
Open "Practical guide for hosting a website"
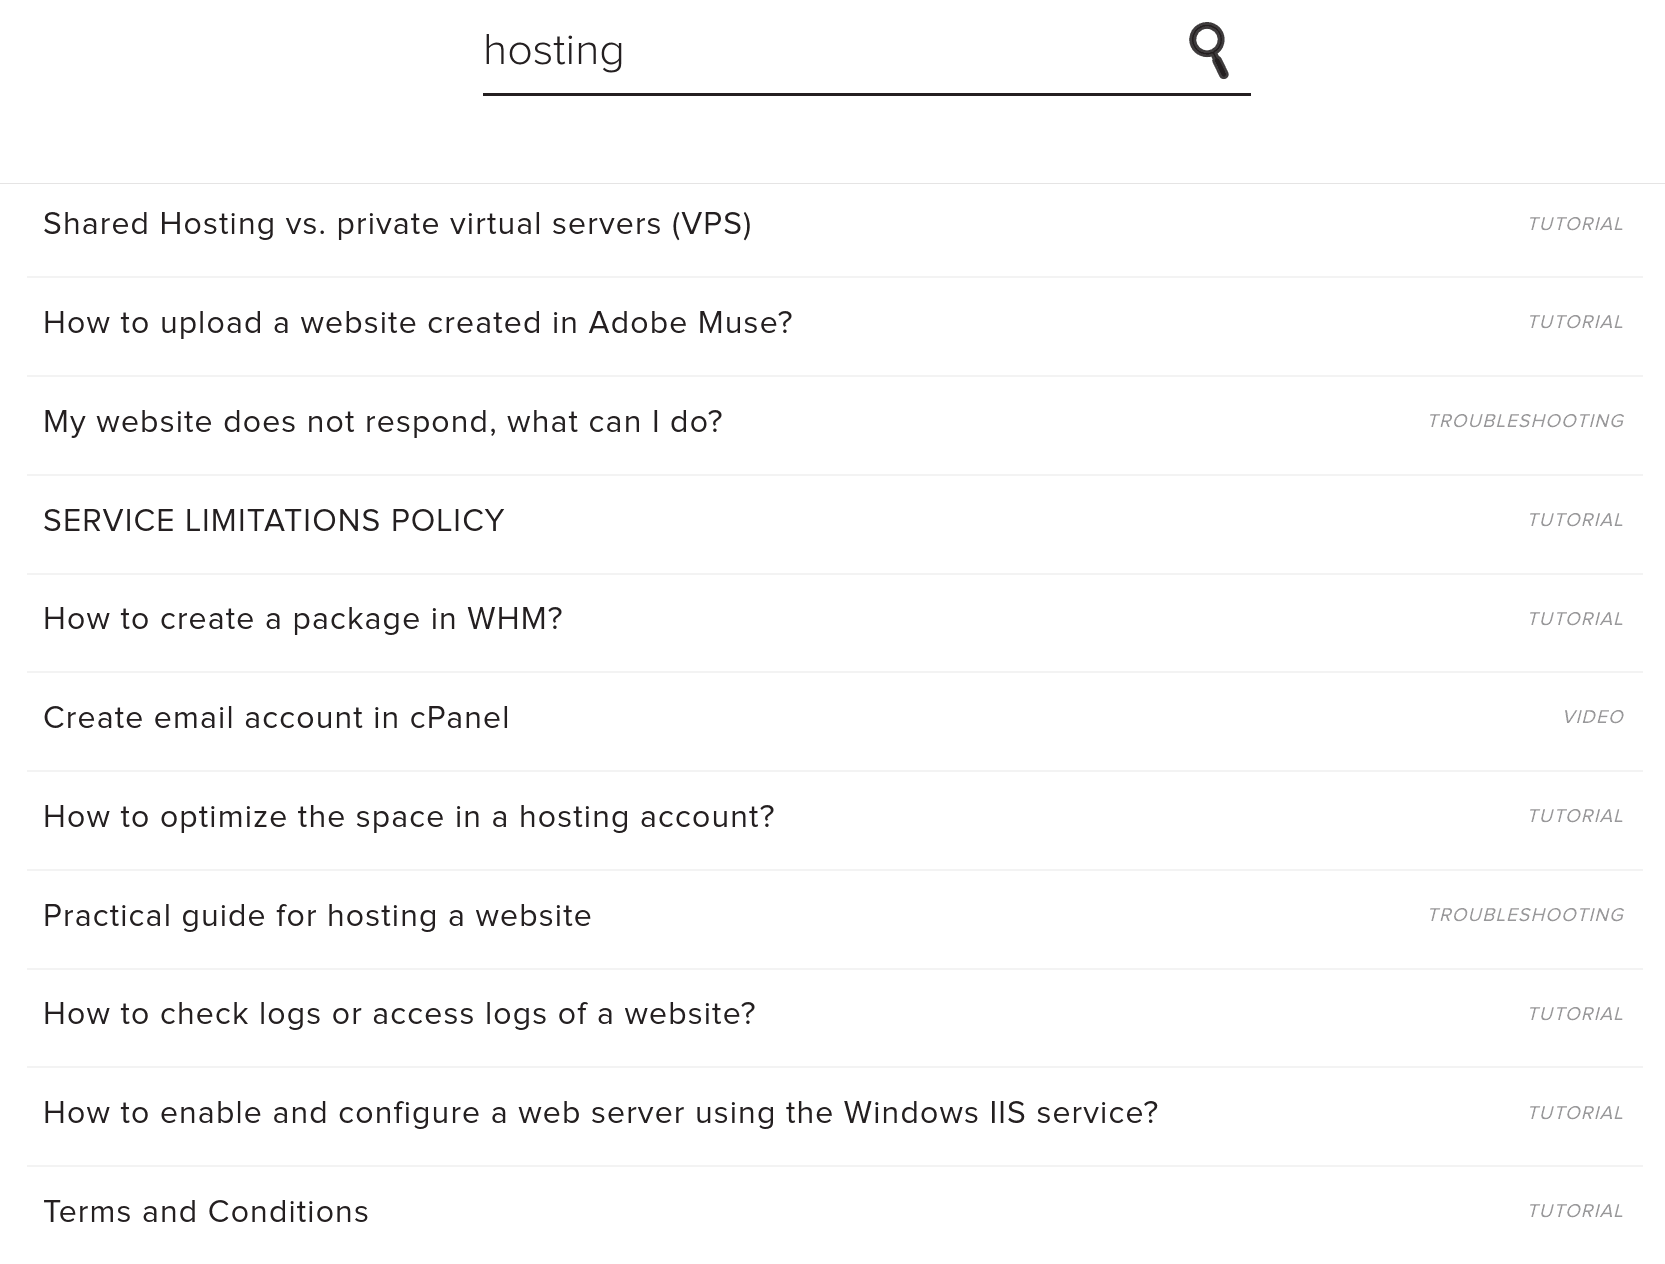(317, 916)
